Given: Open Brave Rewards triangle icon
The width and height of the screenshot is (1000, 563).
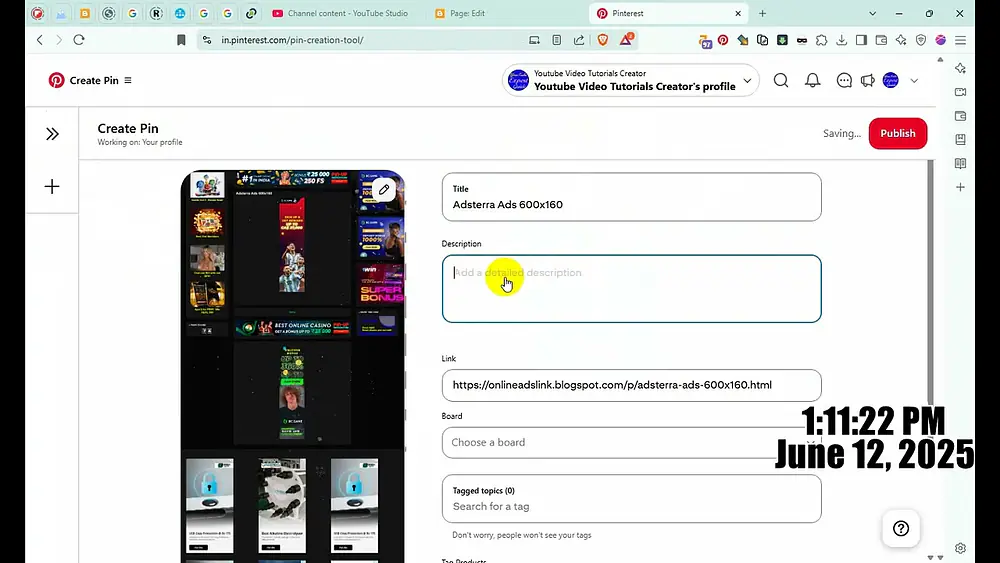Looking at the screenshot, I should click(626, 40).
